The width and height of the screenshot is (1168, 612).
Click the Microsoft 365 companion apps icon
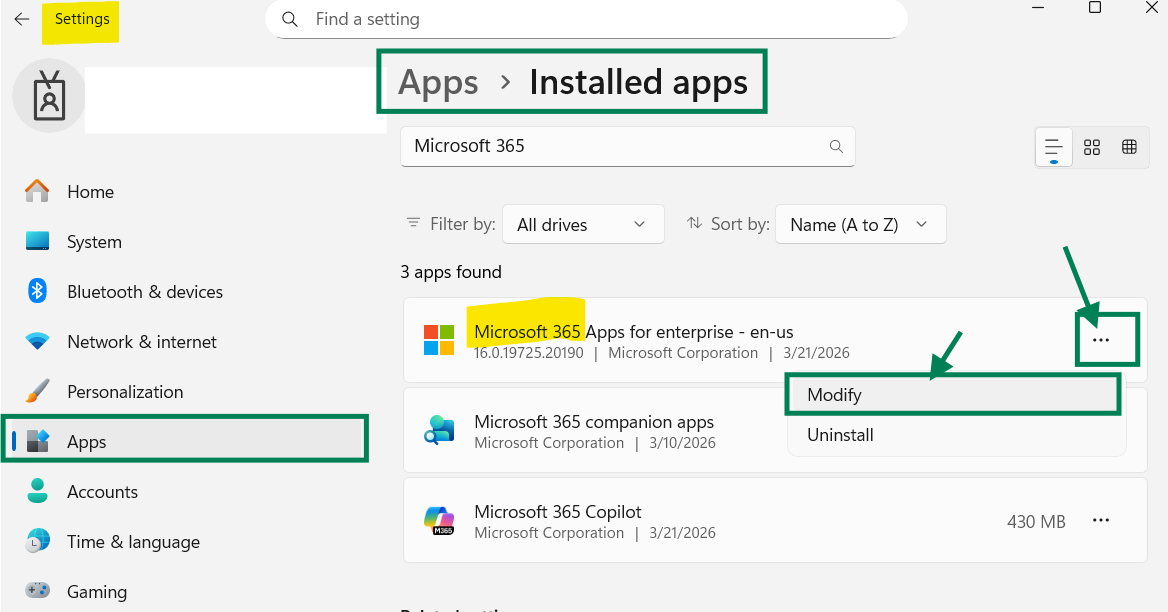(439, 430)
